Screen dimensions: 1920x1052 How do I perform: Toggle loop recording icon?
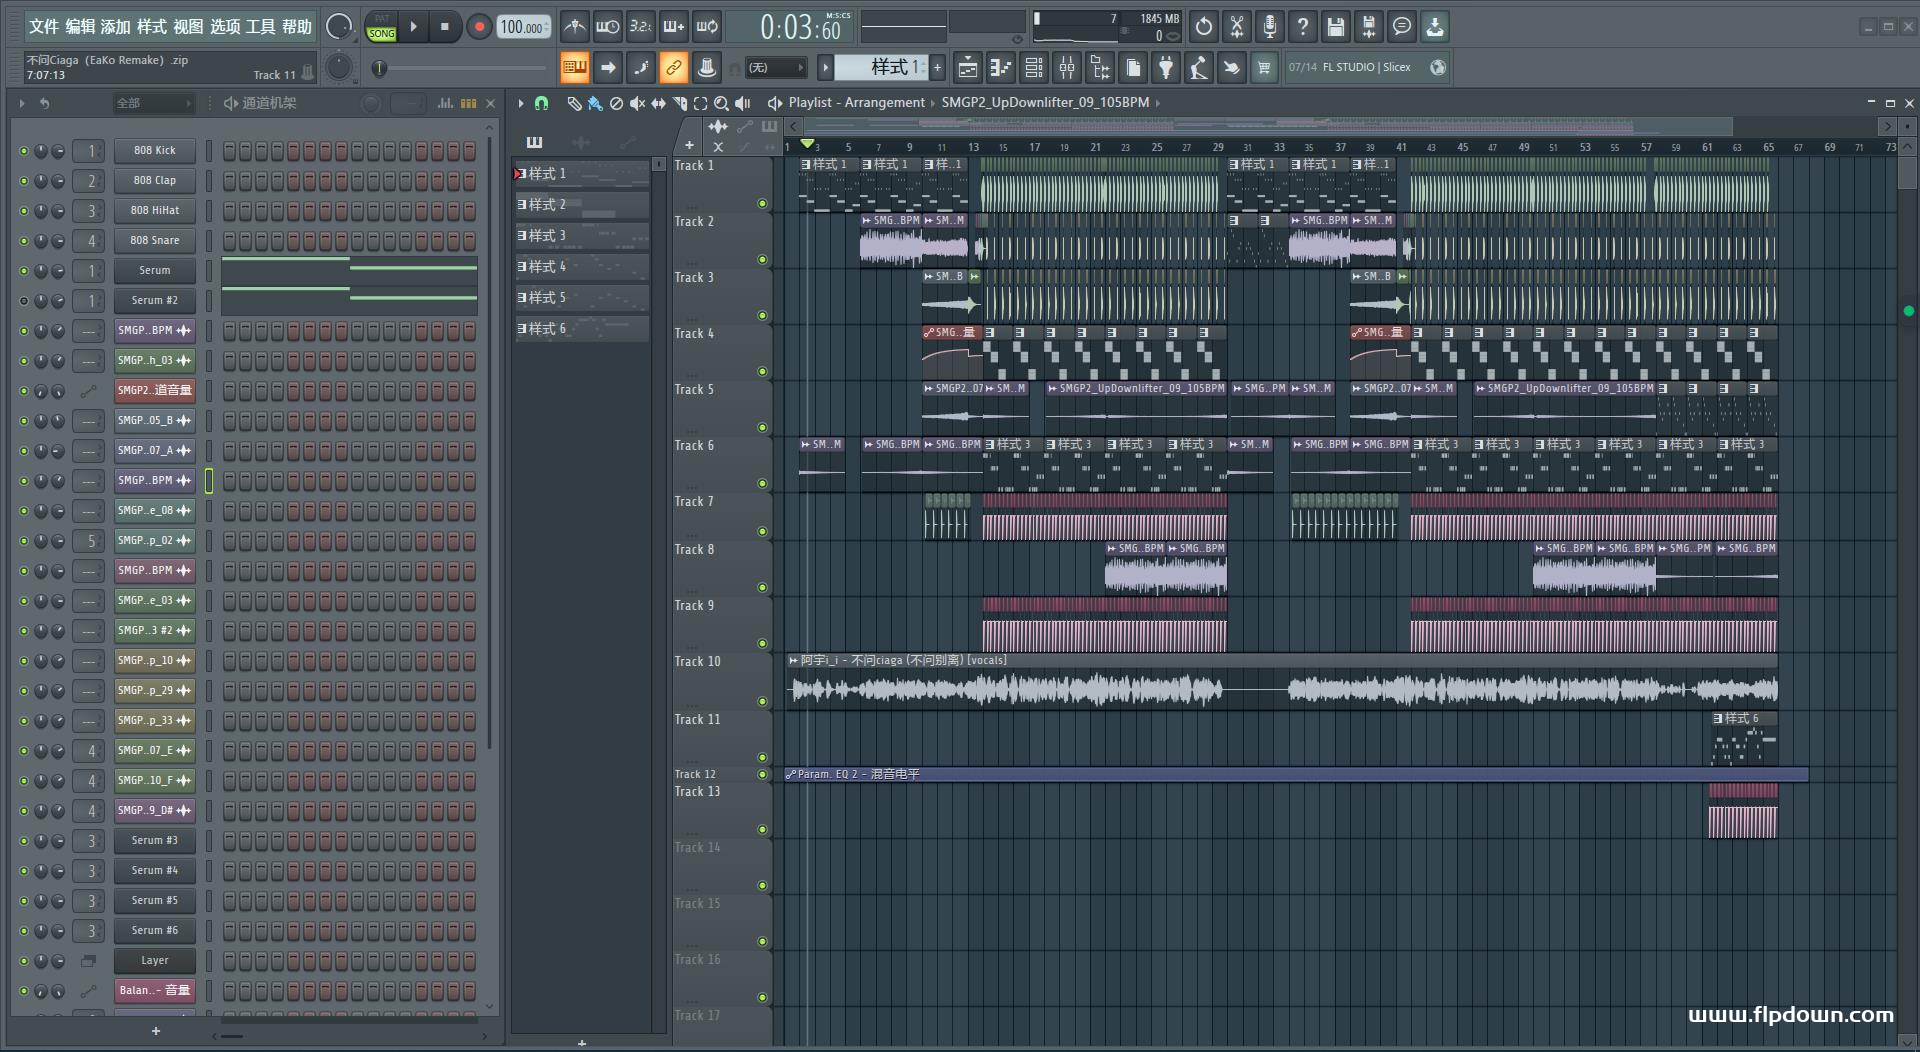(707, 27)
